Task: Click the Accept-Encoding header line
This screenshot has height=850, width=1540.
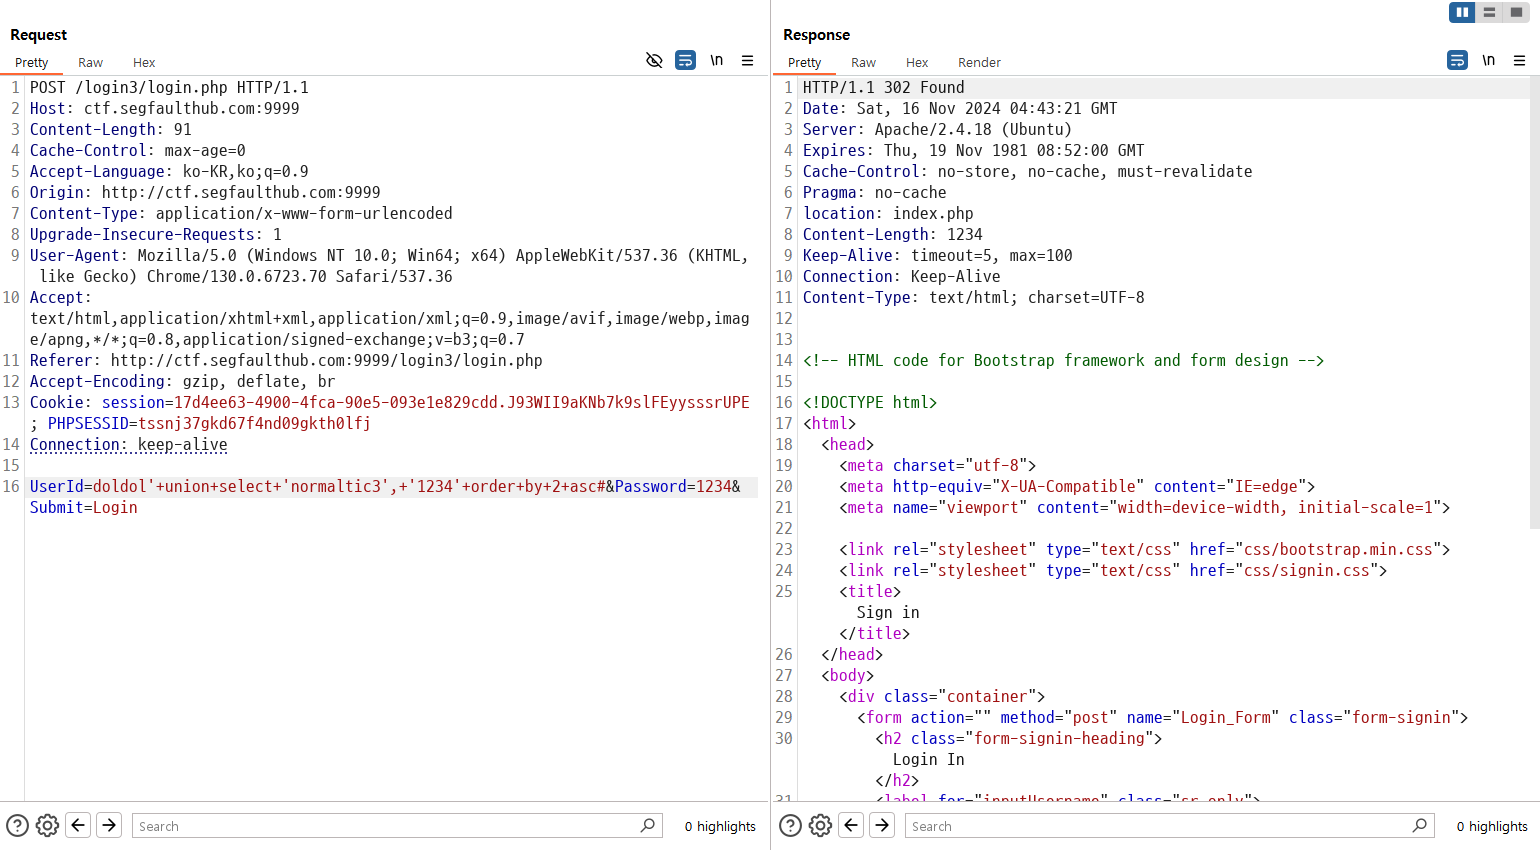Action: [182, 381]
